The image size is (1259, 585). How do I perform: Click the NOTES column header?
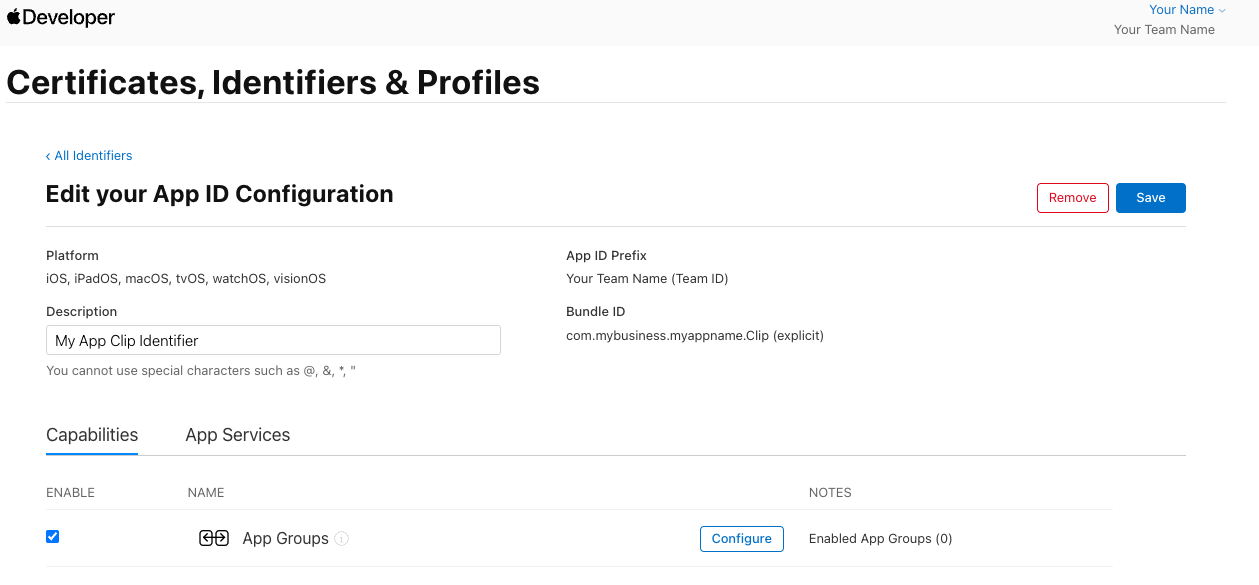click(830, 493)
